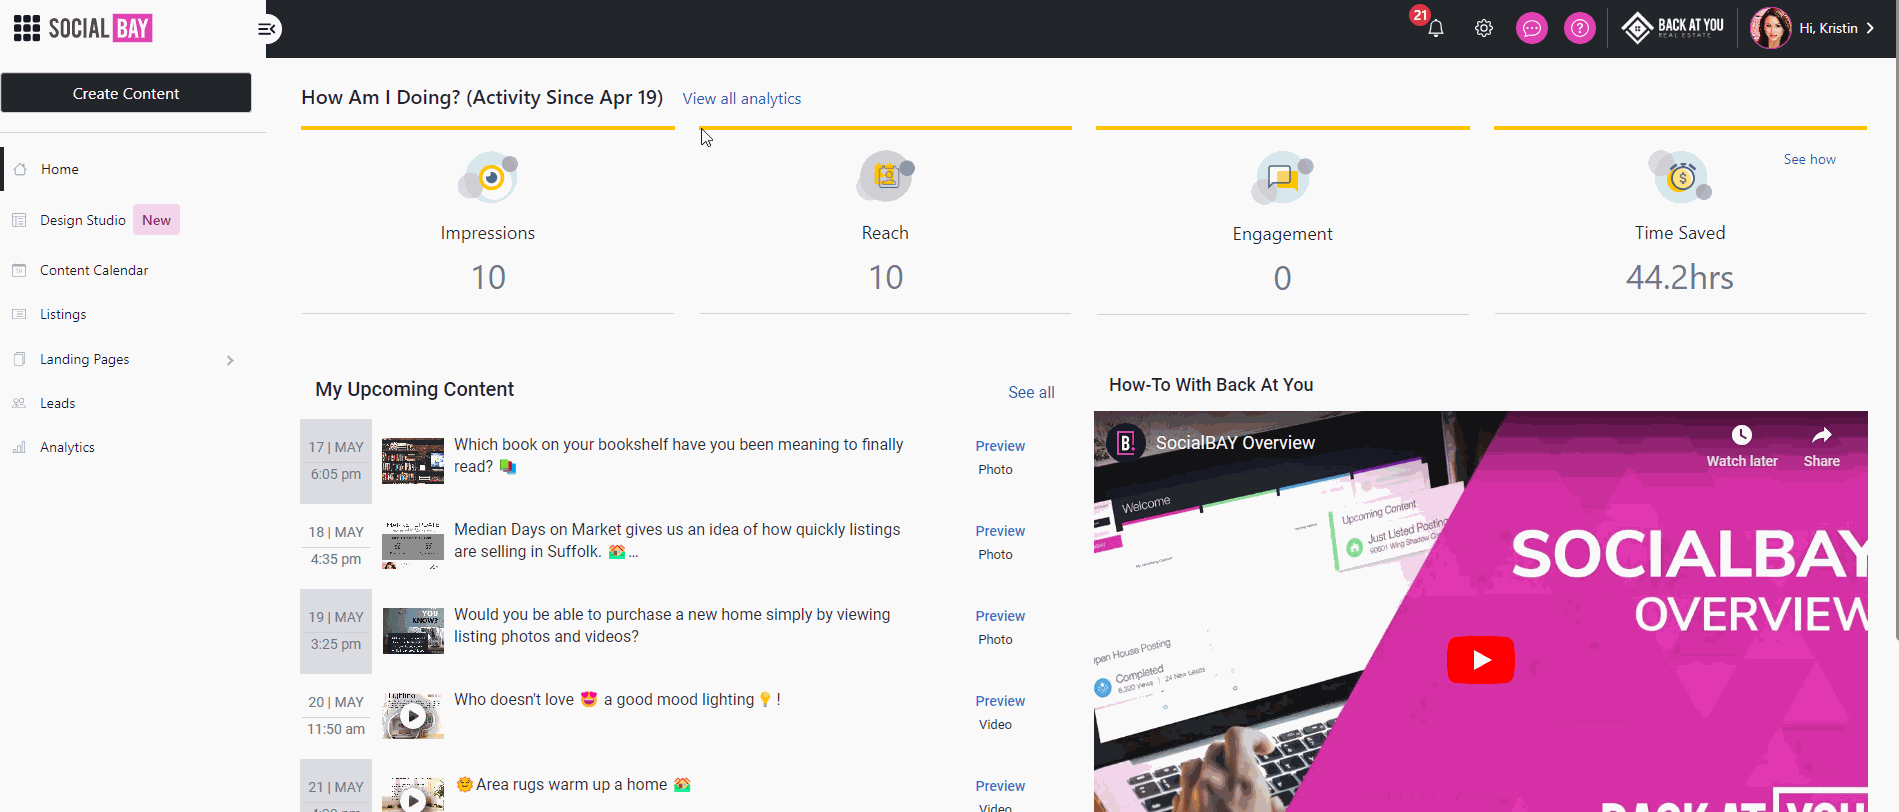Click the Content Calendar sidebar icon

tap(19, 270)
